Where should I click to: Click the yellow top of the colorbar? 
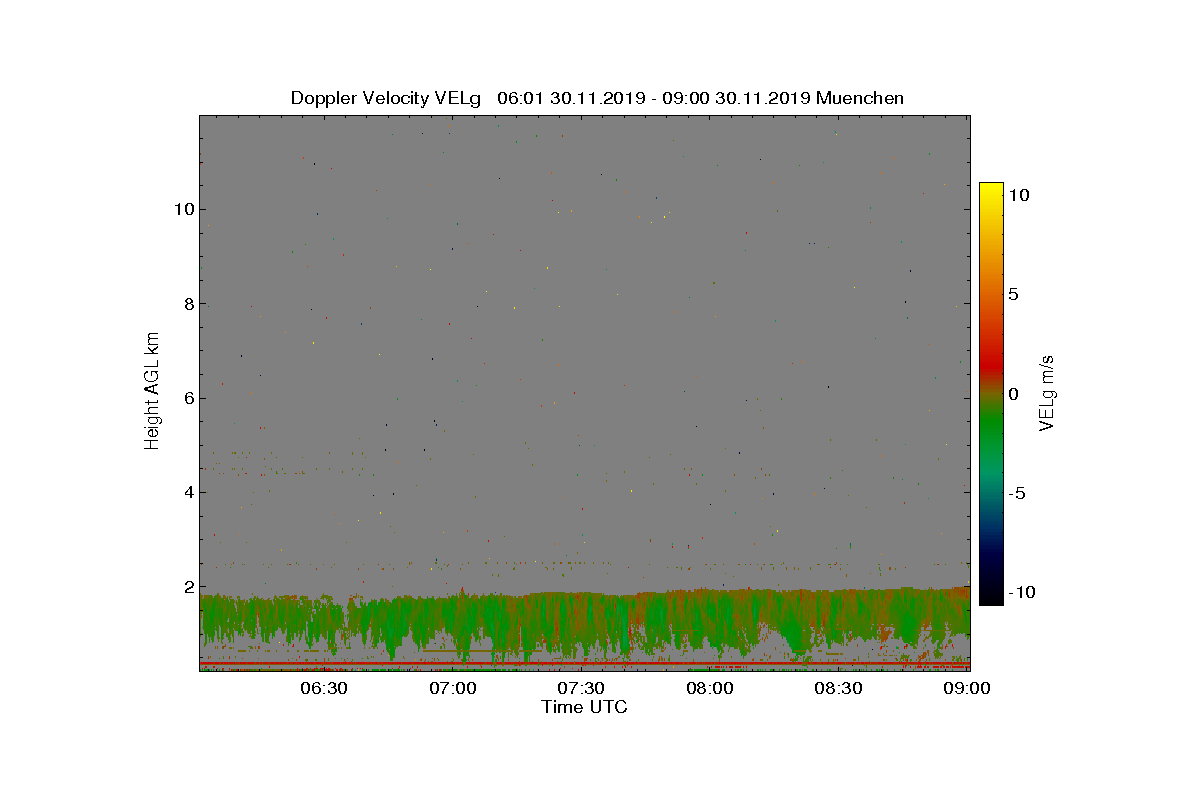(991, 189)
